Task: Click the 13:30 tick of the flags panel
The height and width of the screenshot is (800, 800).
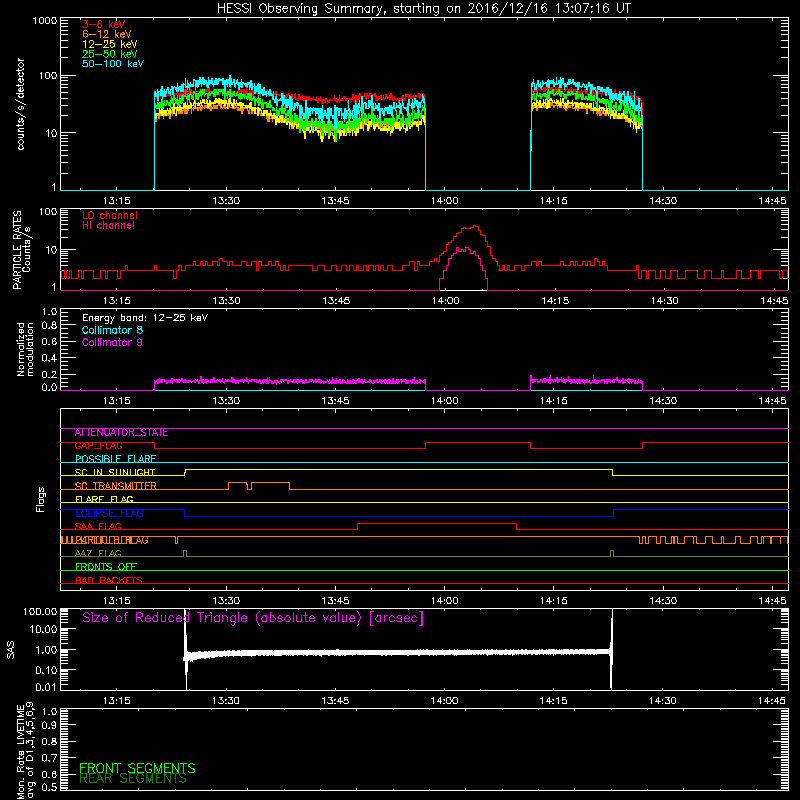Action: point(226,601)
